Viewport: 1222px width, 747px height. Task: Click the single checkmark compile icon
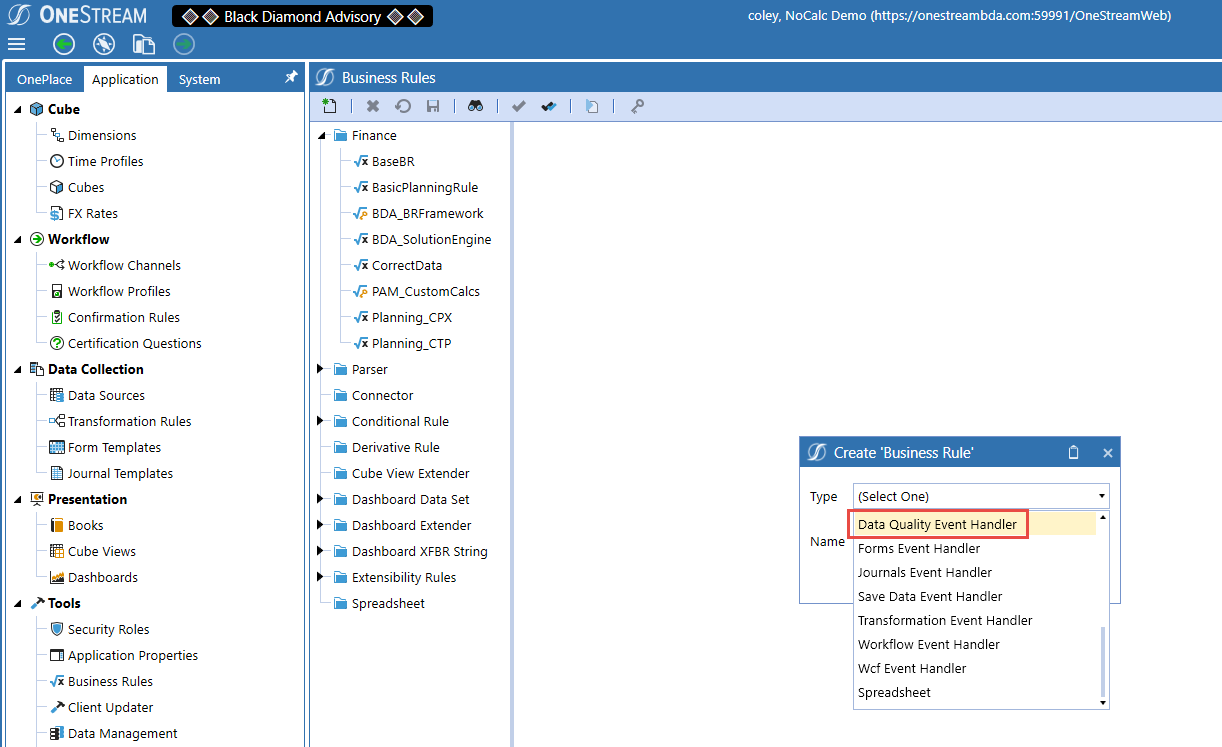point(518,106)
